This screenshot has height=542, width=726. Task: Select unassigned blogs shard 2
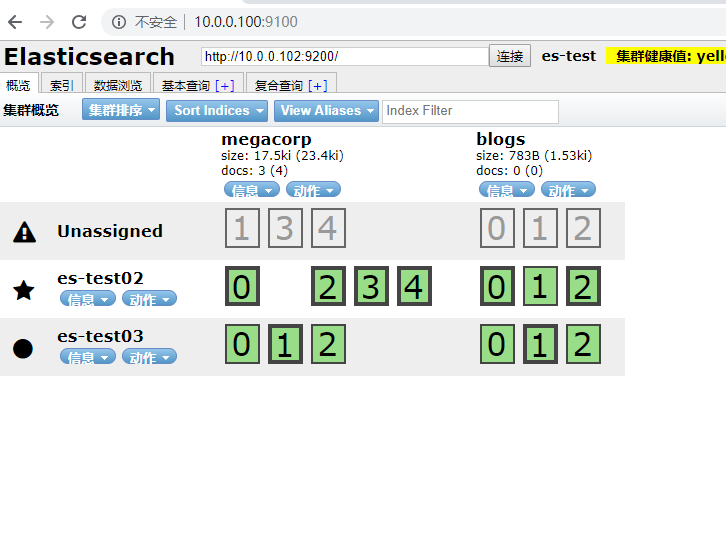coord(583,228)
